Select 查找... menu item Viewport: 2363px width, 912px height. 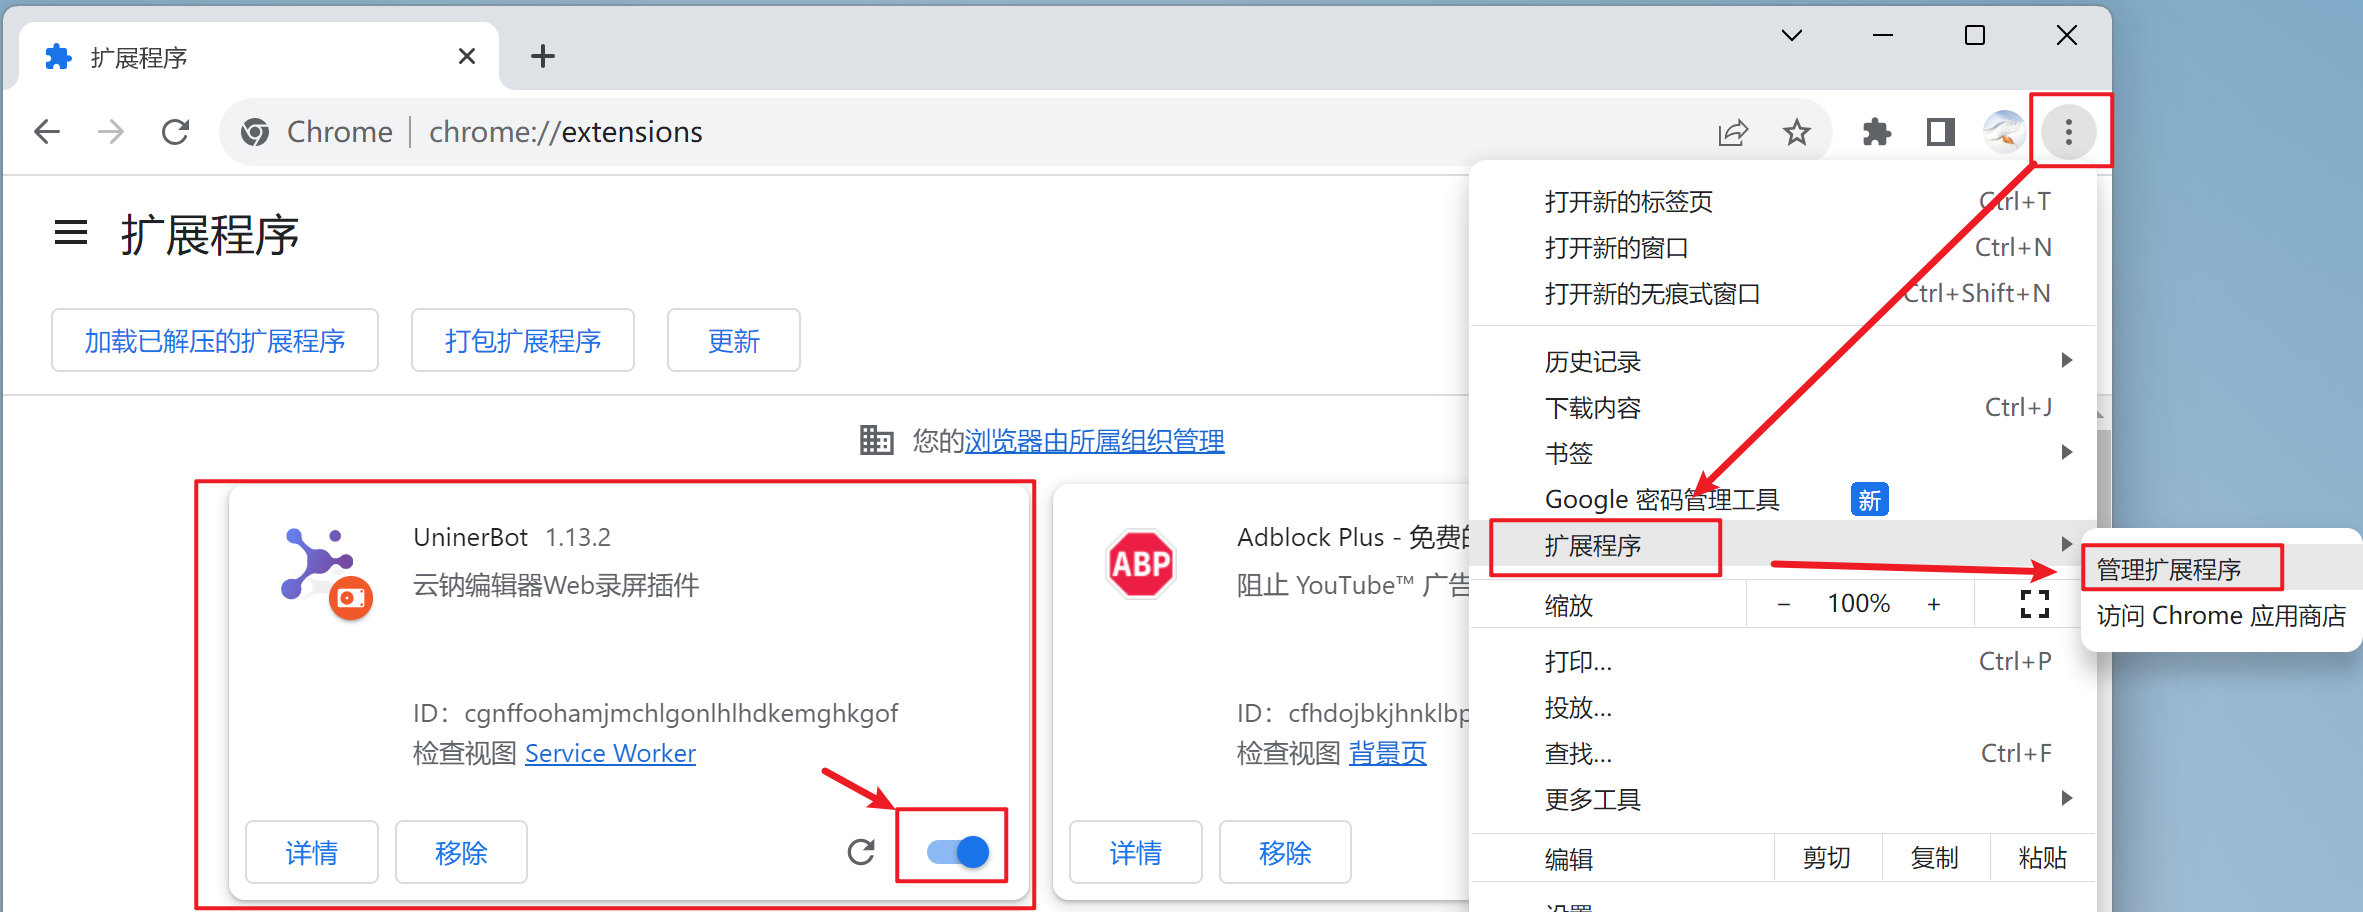(x=1783, y=754)
